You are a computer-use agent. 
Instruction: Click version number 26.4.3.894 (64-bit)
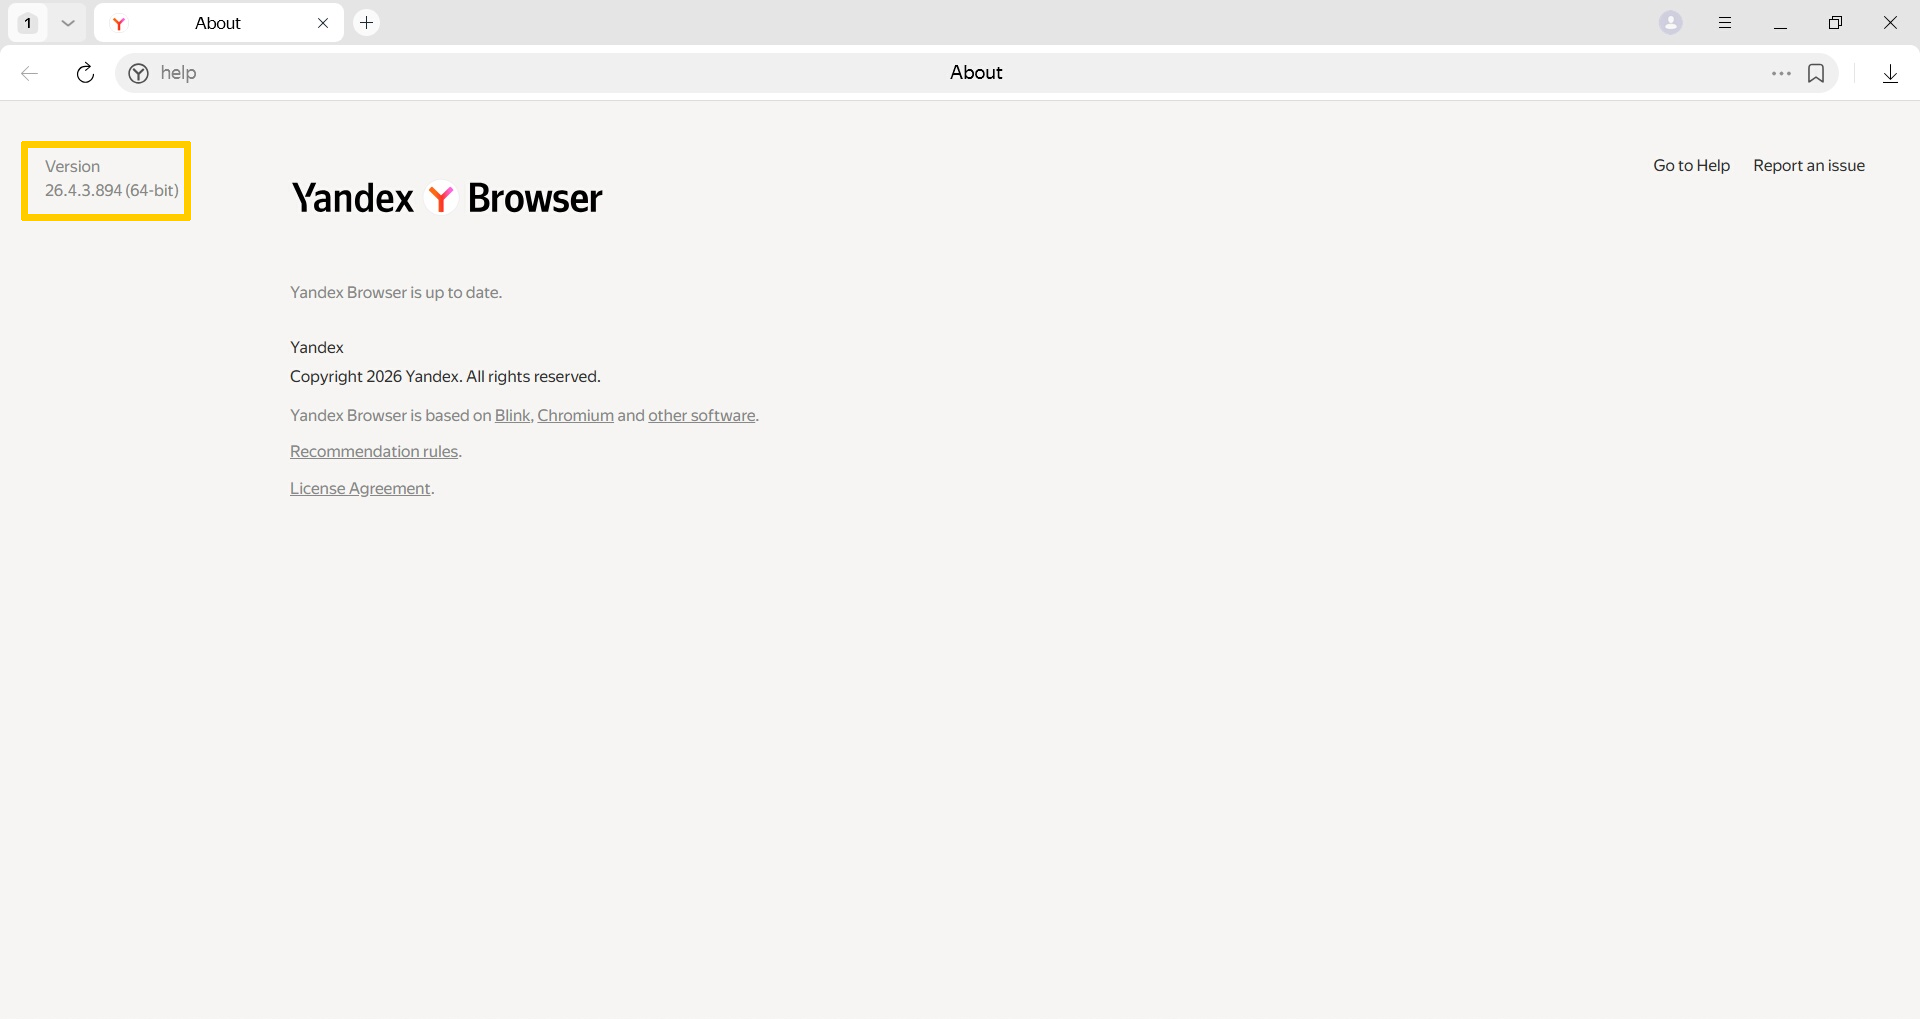[x=112, y=190]
